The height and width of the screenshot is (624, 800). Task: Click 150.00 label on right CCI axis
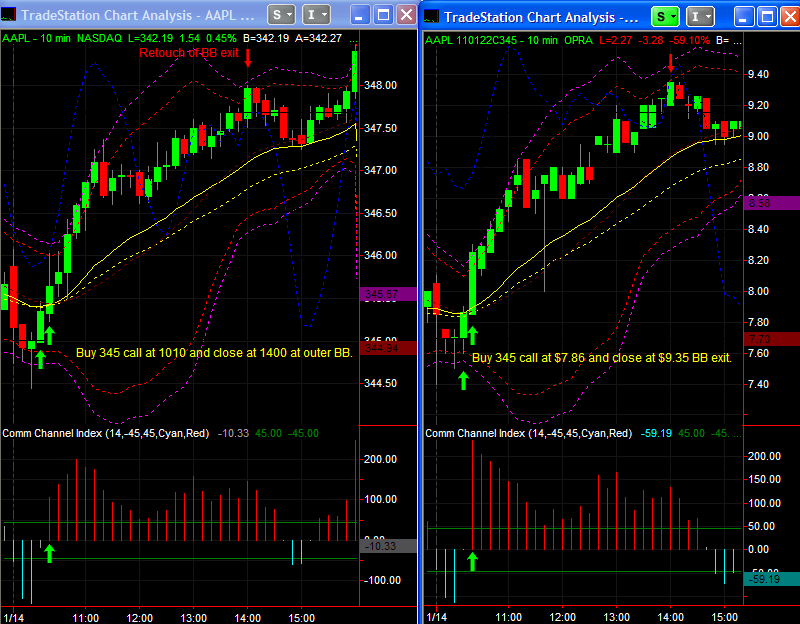[764, 479]
